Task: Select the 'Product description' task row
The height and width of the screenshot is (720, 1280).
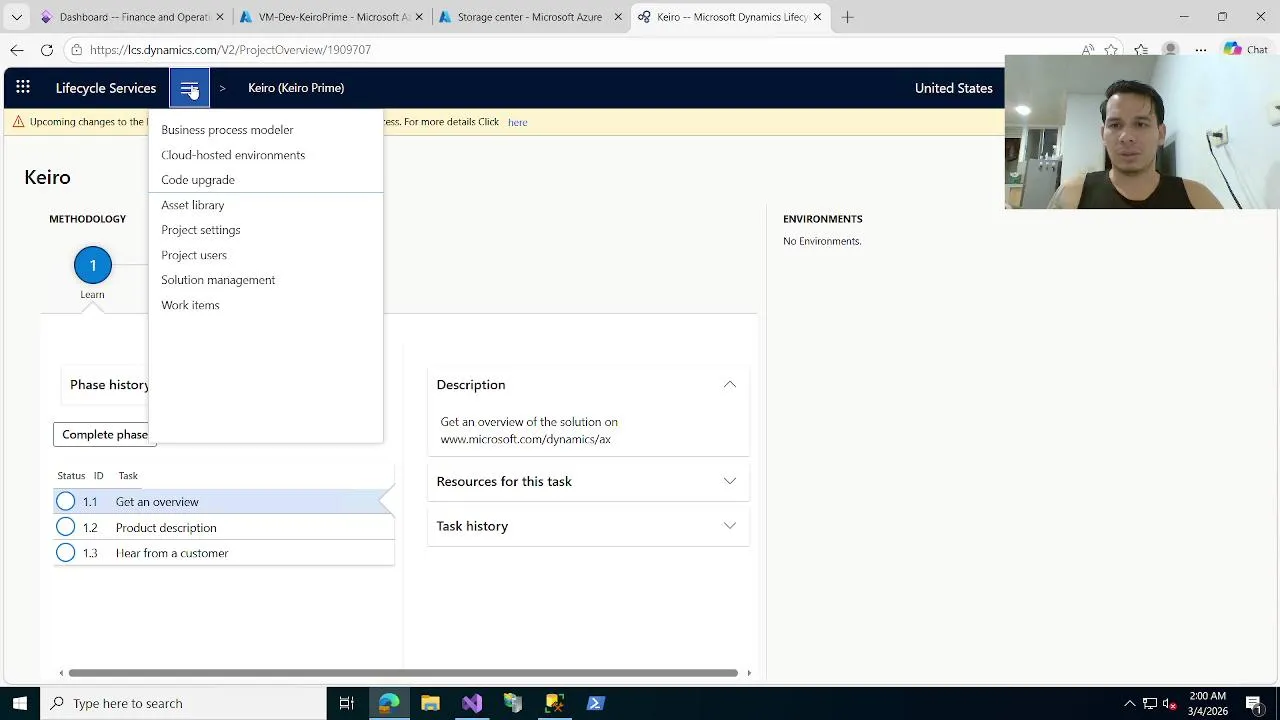Action: 224,527
